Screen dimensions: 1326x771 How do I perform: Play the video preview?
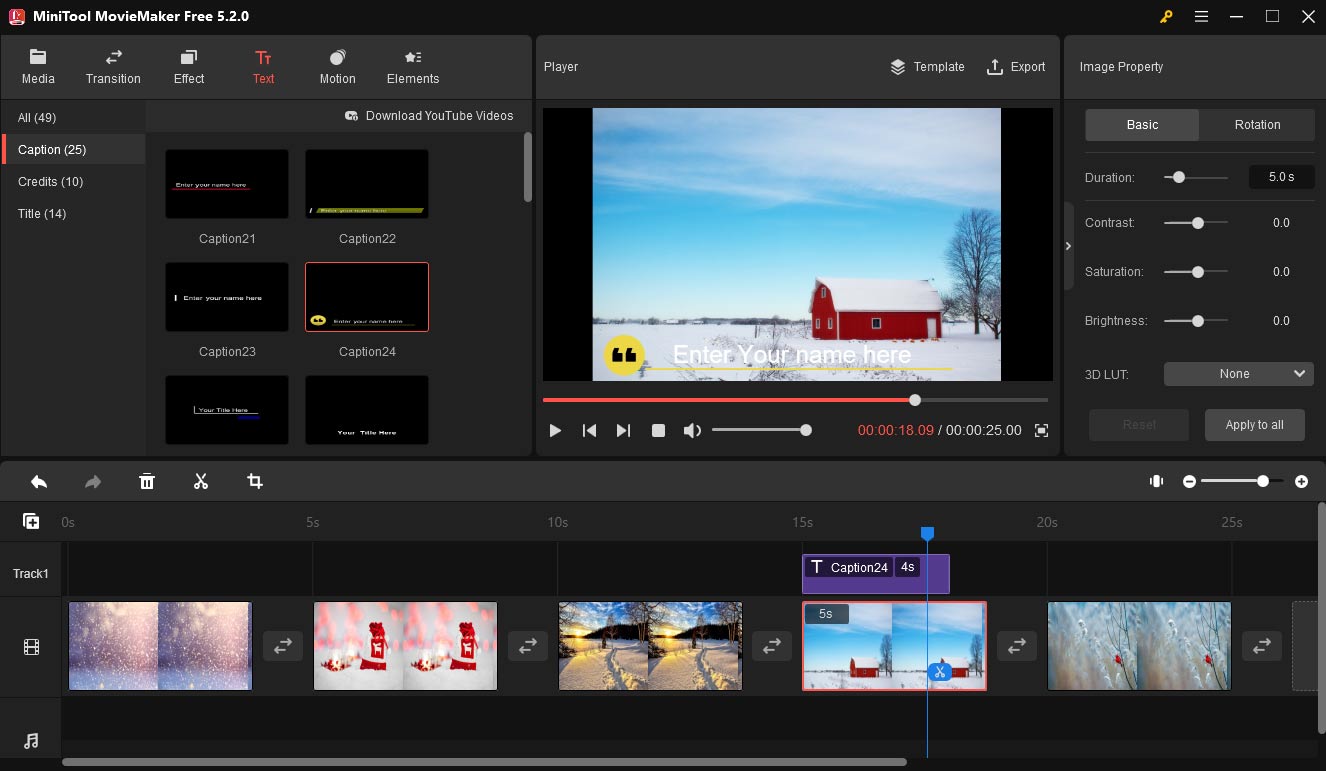(555, 430)
